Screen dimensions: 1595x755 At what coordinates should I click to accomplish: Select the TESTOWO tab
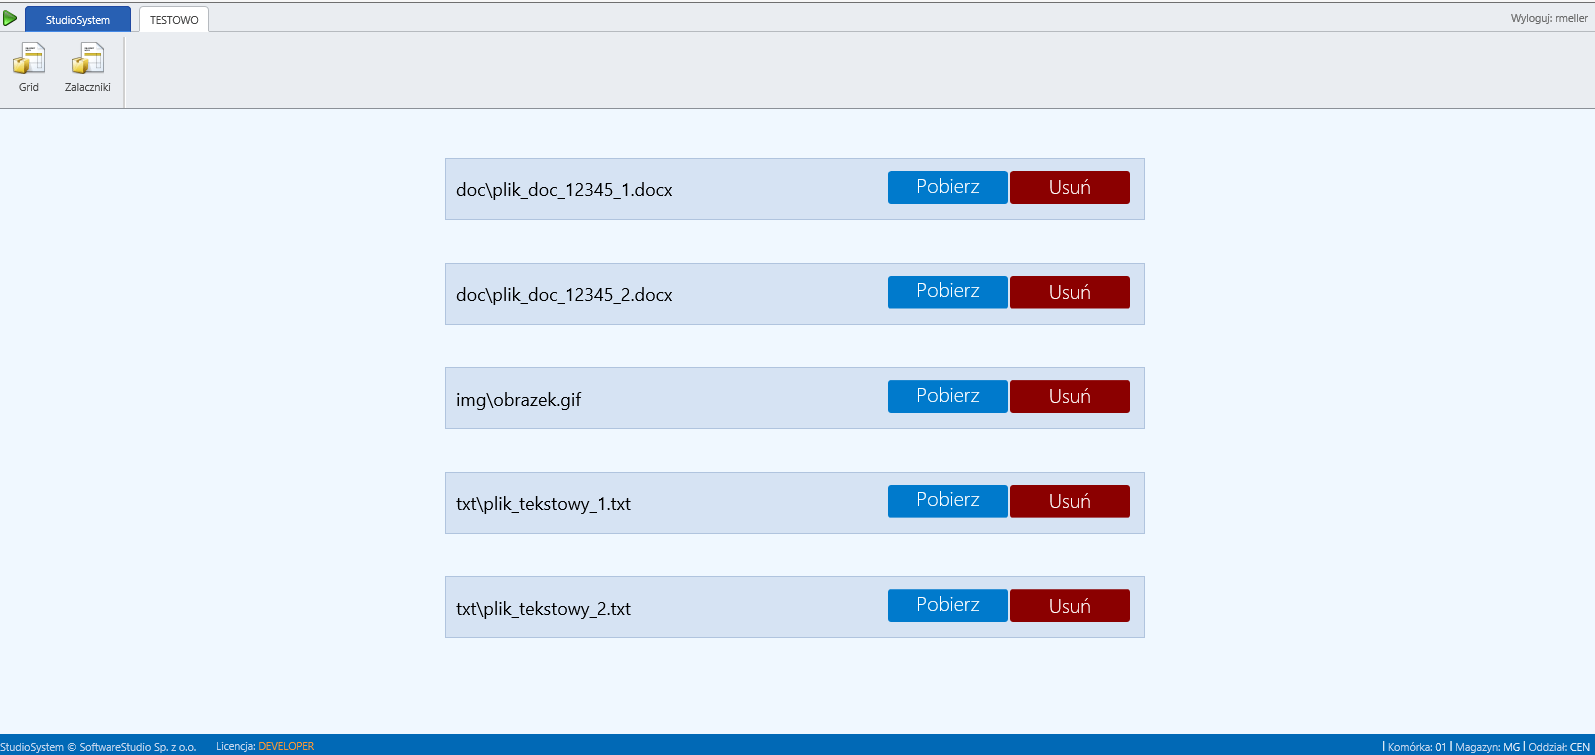coord(174,19)
